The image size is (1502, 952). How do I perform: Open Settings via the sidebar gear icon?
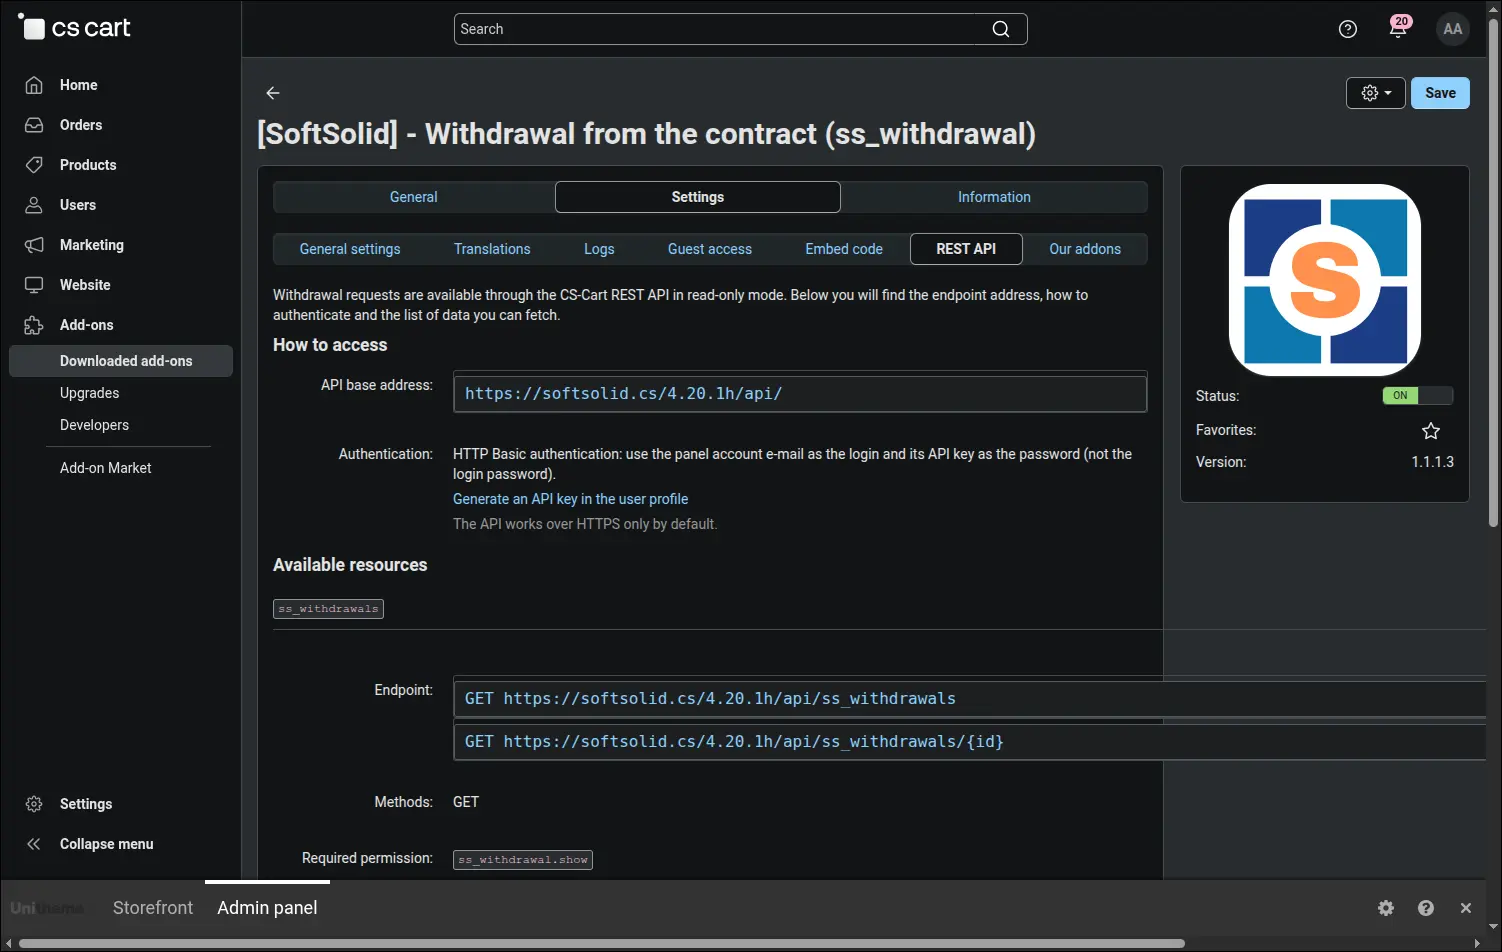click(x=34, y=804)
